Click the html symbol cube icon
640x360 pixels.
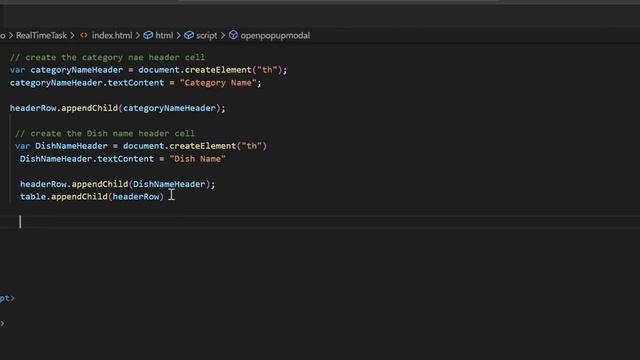pyautogui.click(x=148, y=36)
